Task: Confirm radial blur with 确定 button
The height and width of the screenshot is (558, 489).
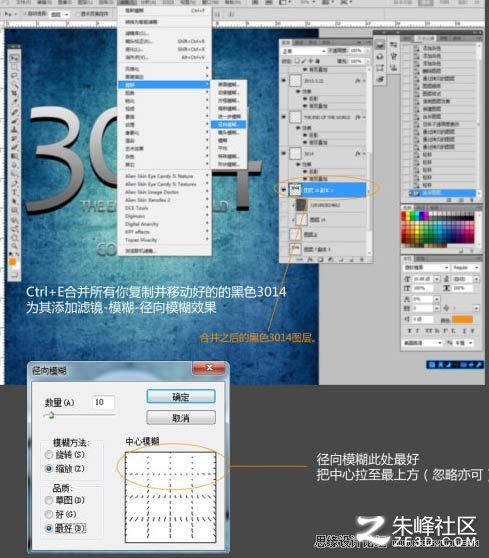Action: click(181, 397)
